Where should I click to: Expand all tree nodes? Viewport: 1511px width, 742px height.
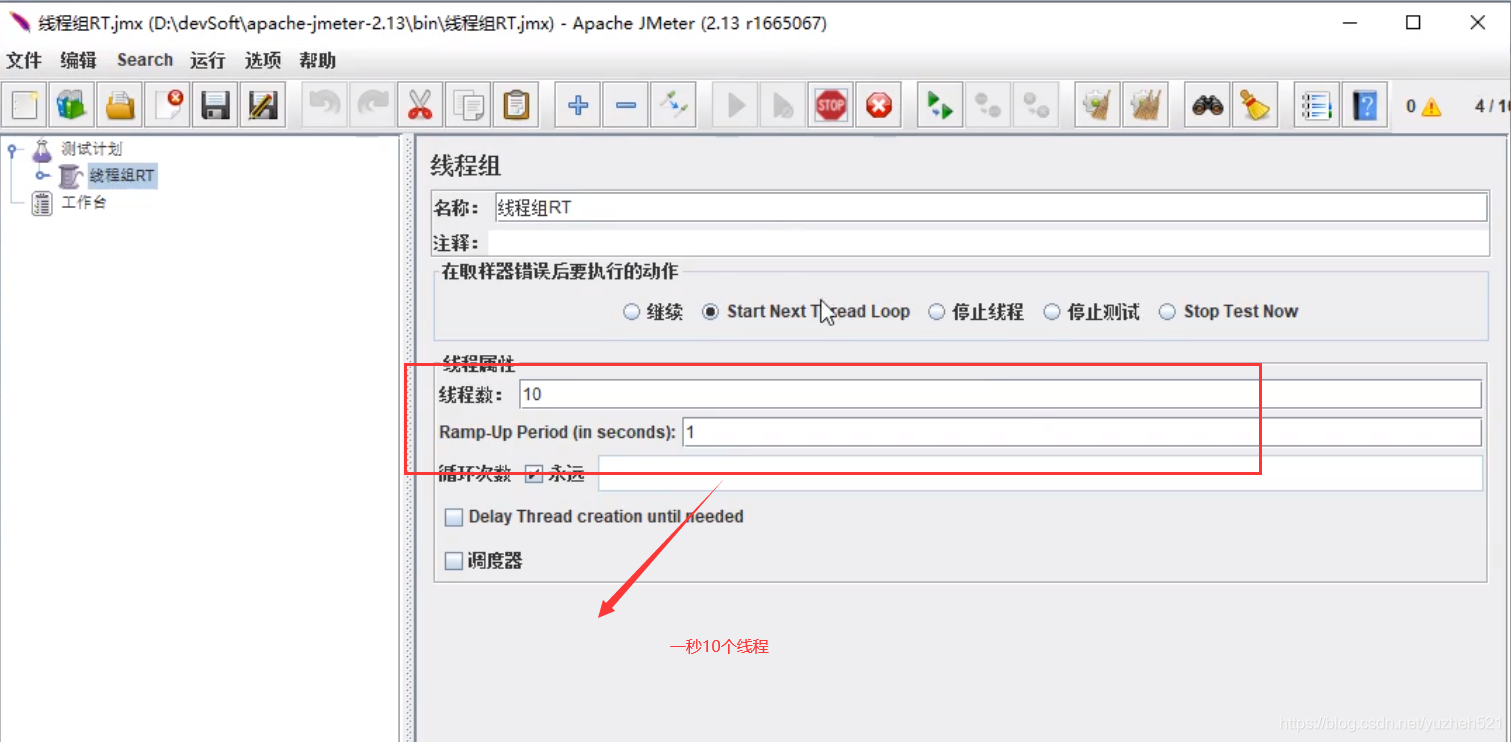(x=577, y=104)
